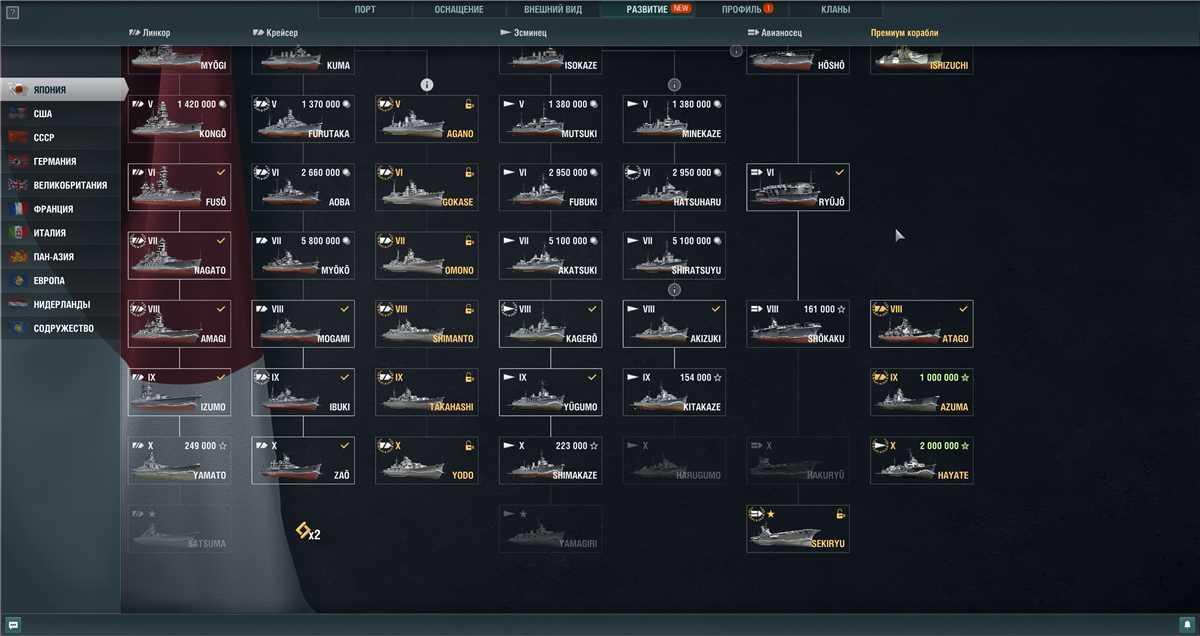Switch to the Кланы tab
The width and height of the screenshot is (1200, 636).
(836, 9)
